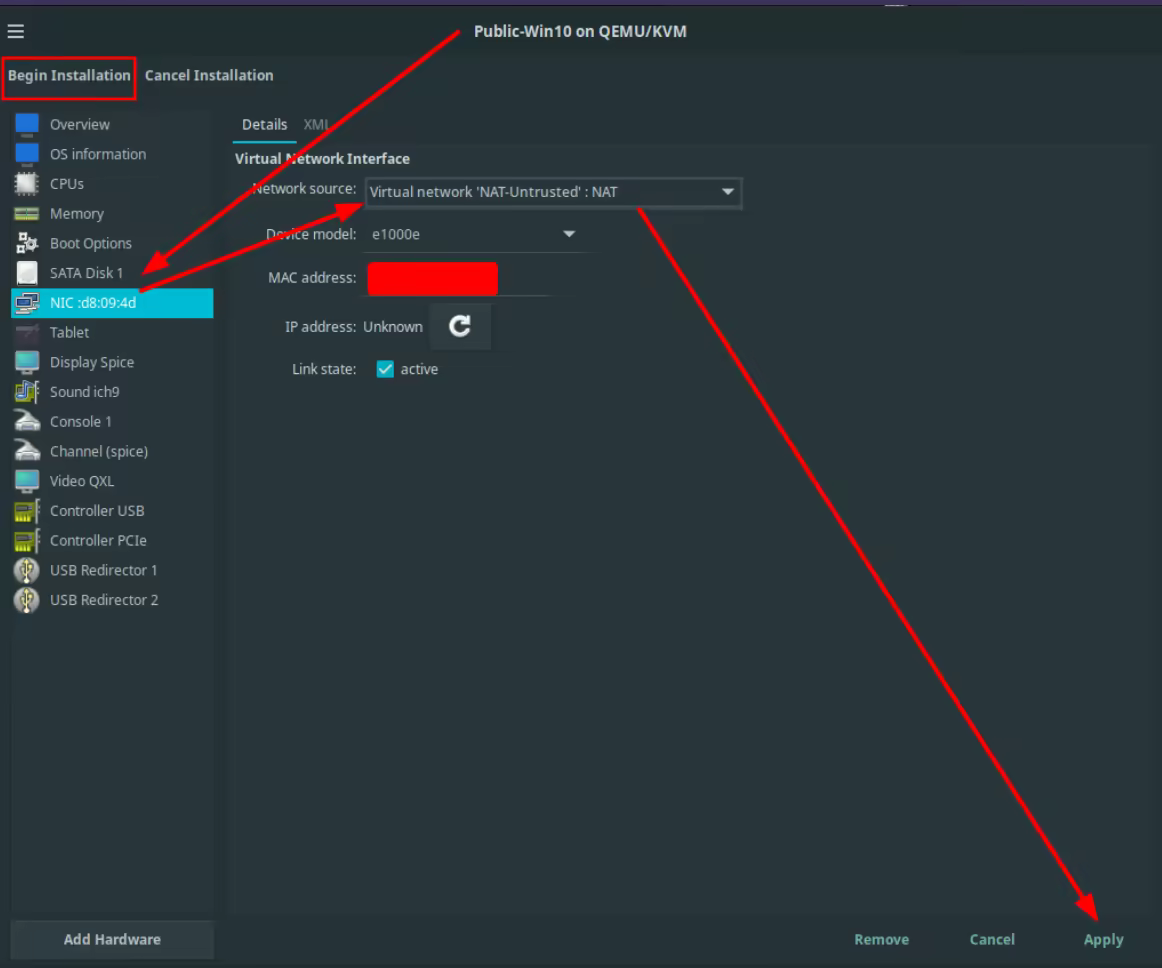
Task: Click Begin Installation
Action: coord(69,76)
